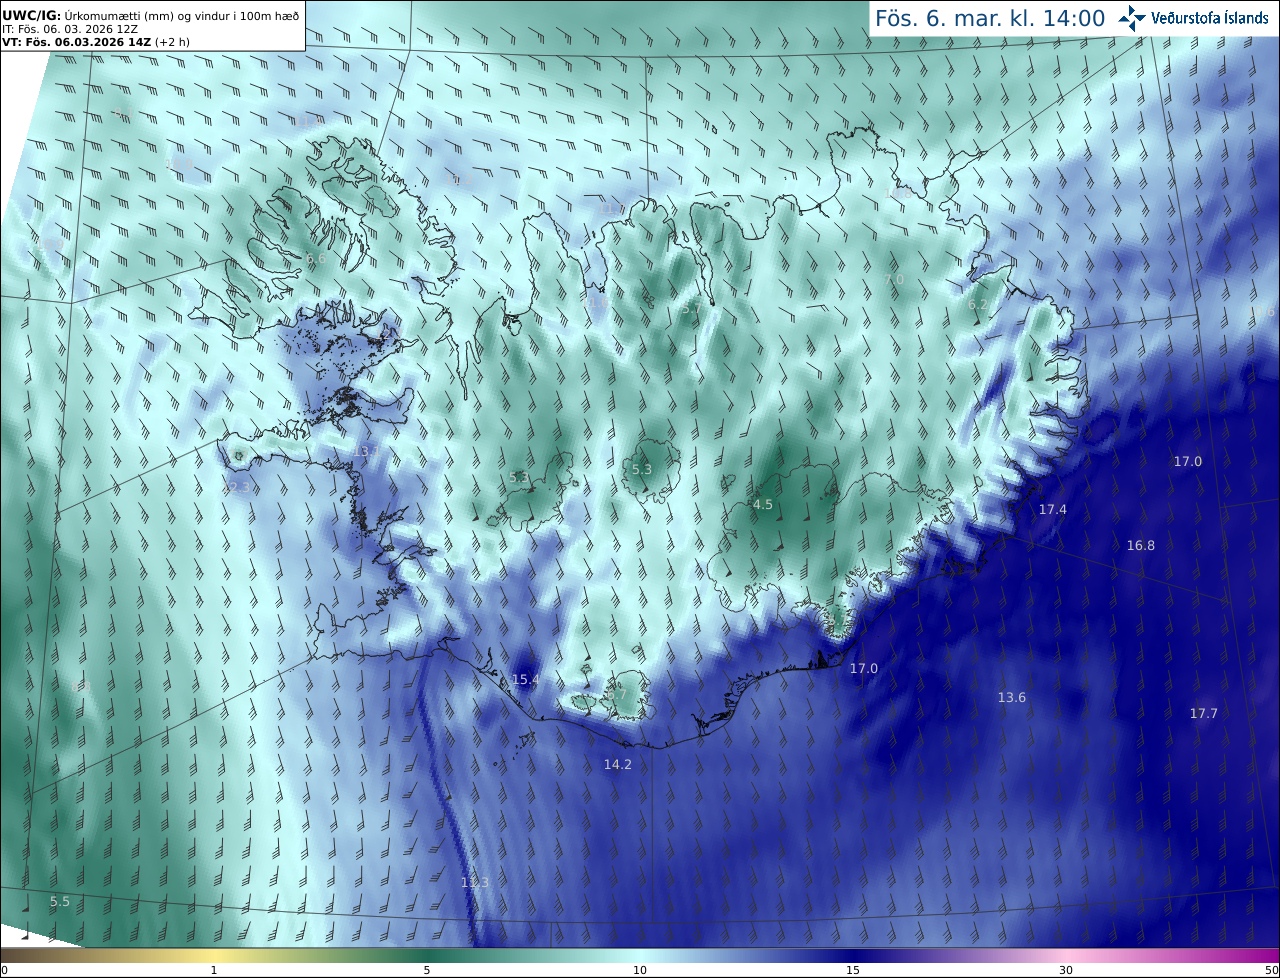Image resolution: width=1280 pixels, height=978 pixels.
Task: Click the 14.2 value south of Iceland
Action: pos(617,765)
